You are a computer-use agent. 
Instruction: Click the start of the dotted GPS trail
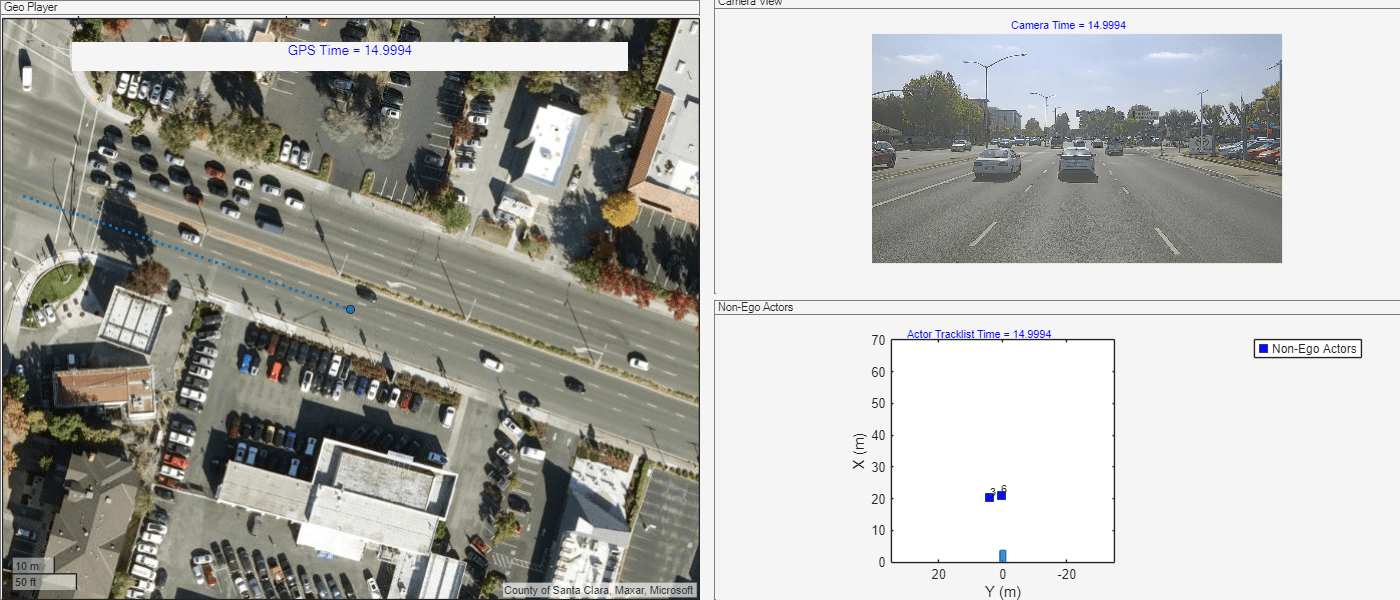click(26, 196)
